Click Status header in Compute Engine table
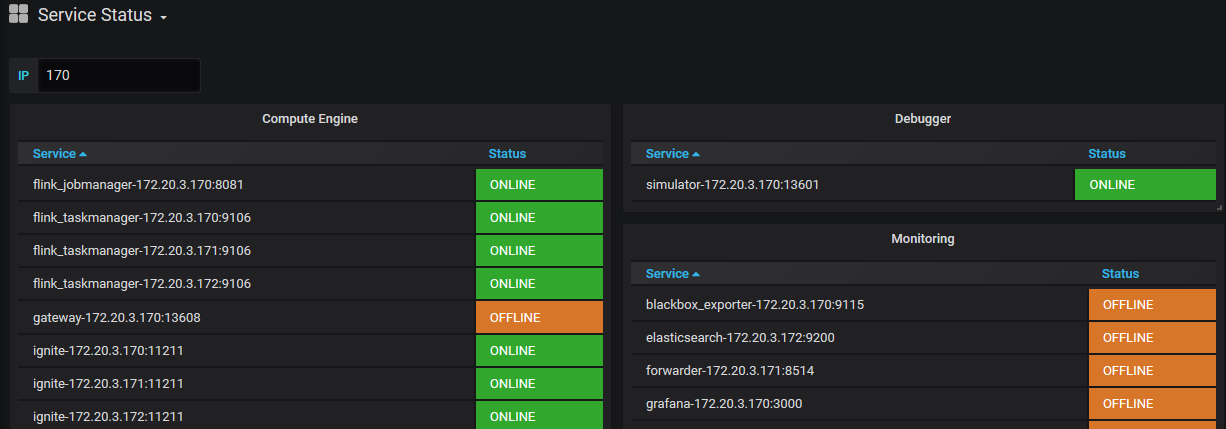Image resolution: width=1226 pixels, height=429 pixels. [x=507, y=154]
